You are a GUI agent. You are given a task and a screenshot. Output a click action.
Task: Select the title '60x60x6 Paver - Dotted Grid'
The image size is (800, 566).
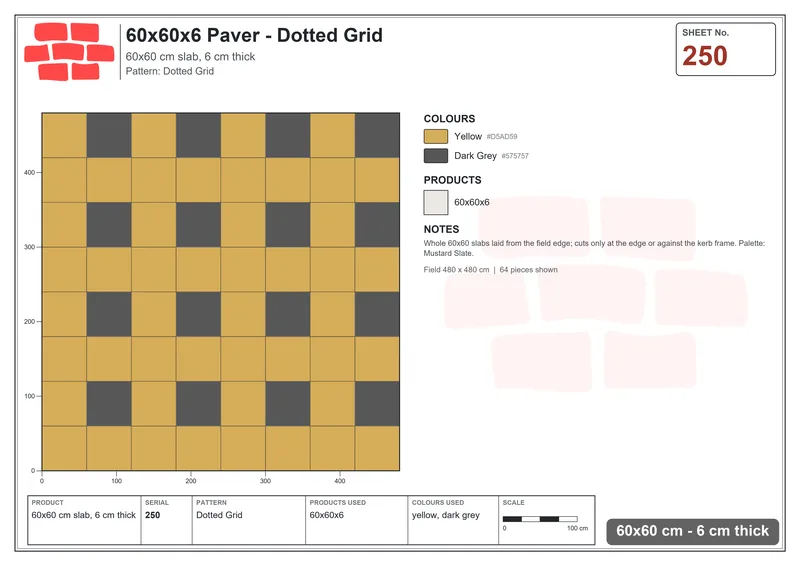click(x=254, y=35)
